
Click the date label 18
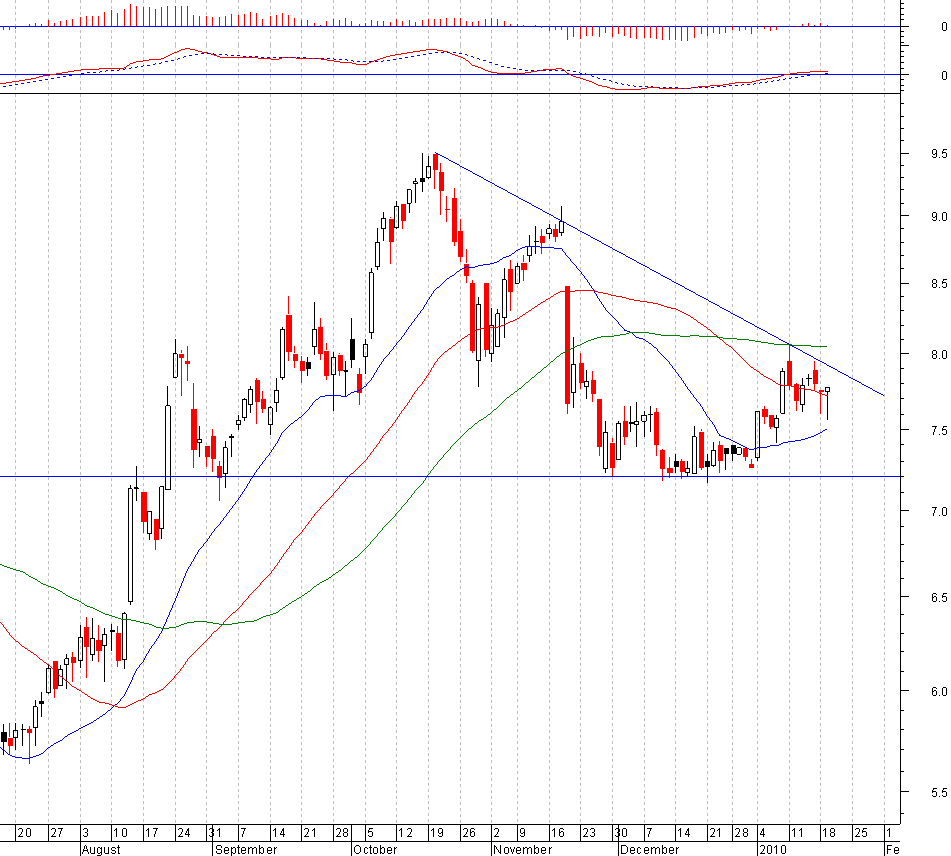pos(828,832)
